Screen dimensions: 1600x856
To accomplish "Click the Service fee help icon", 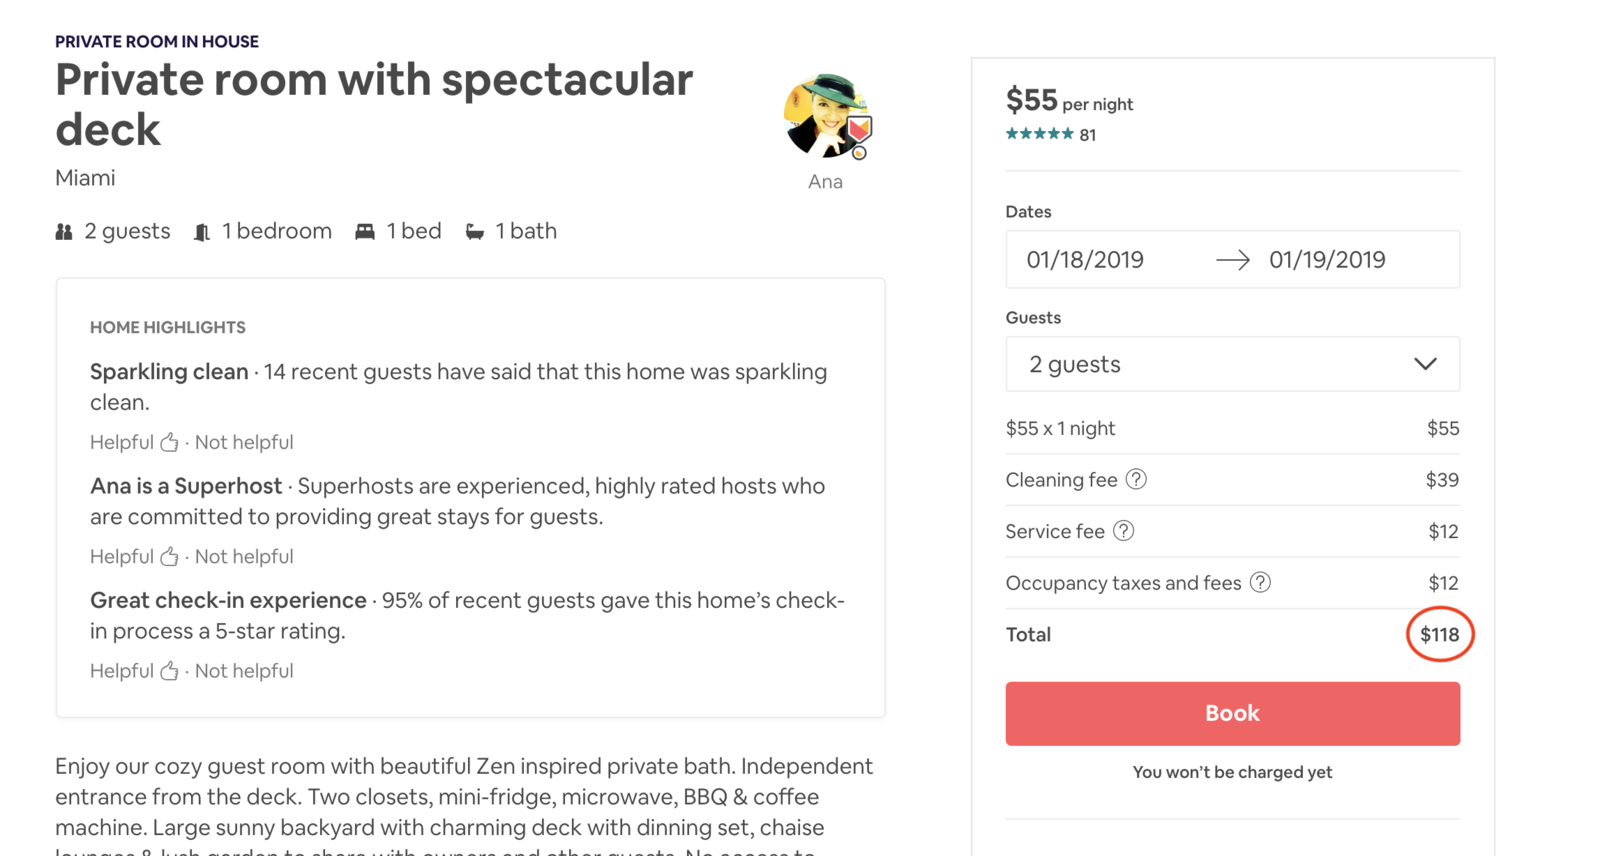I will pos(1124,531).
